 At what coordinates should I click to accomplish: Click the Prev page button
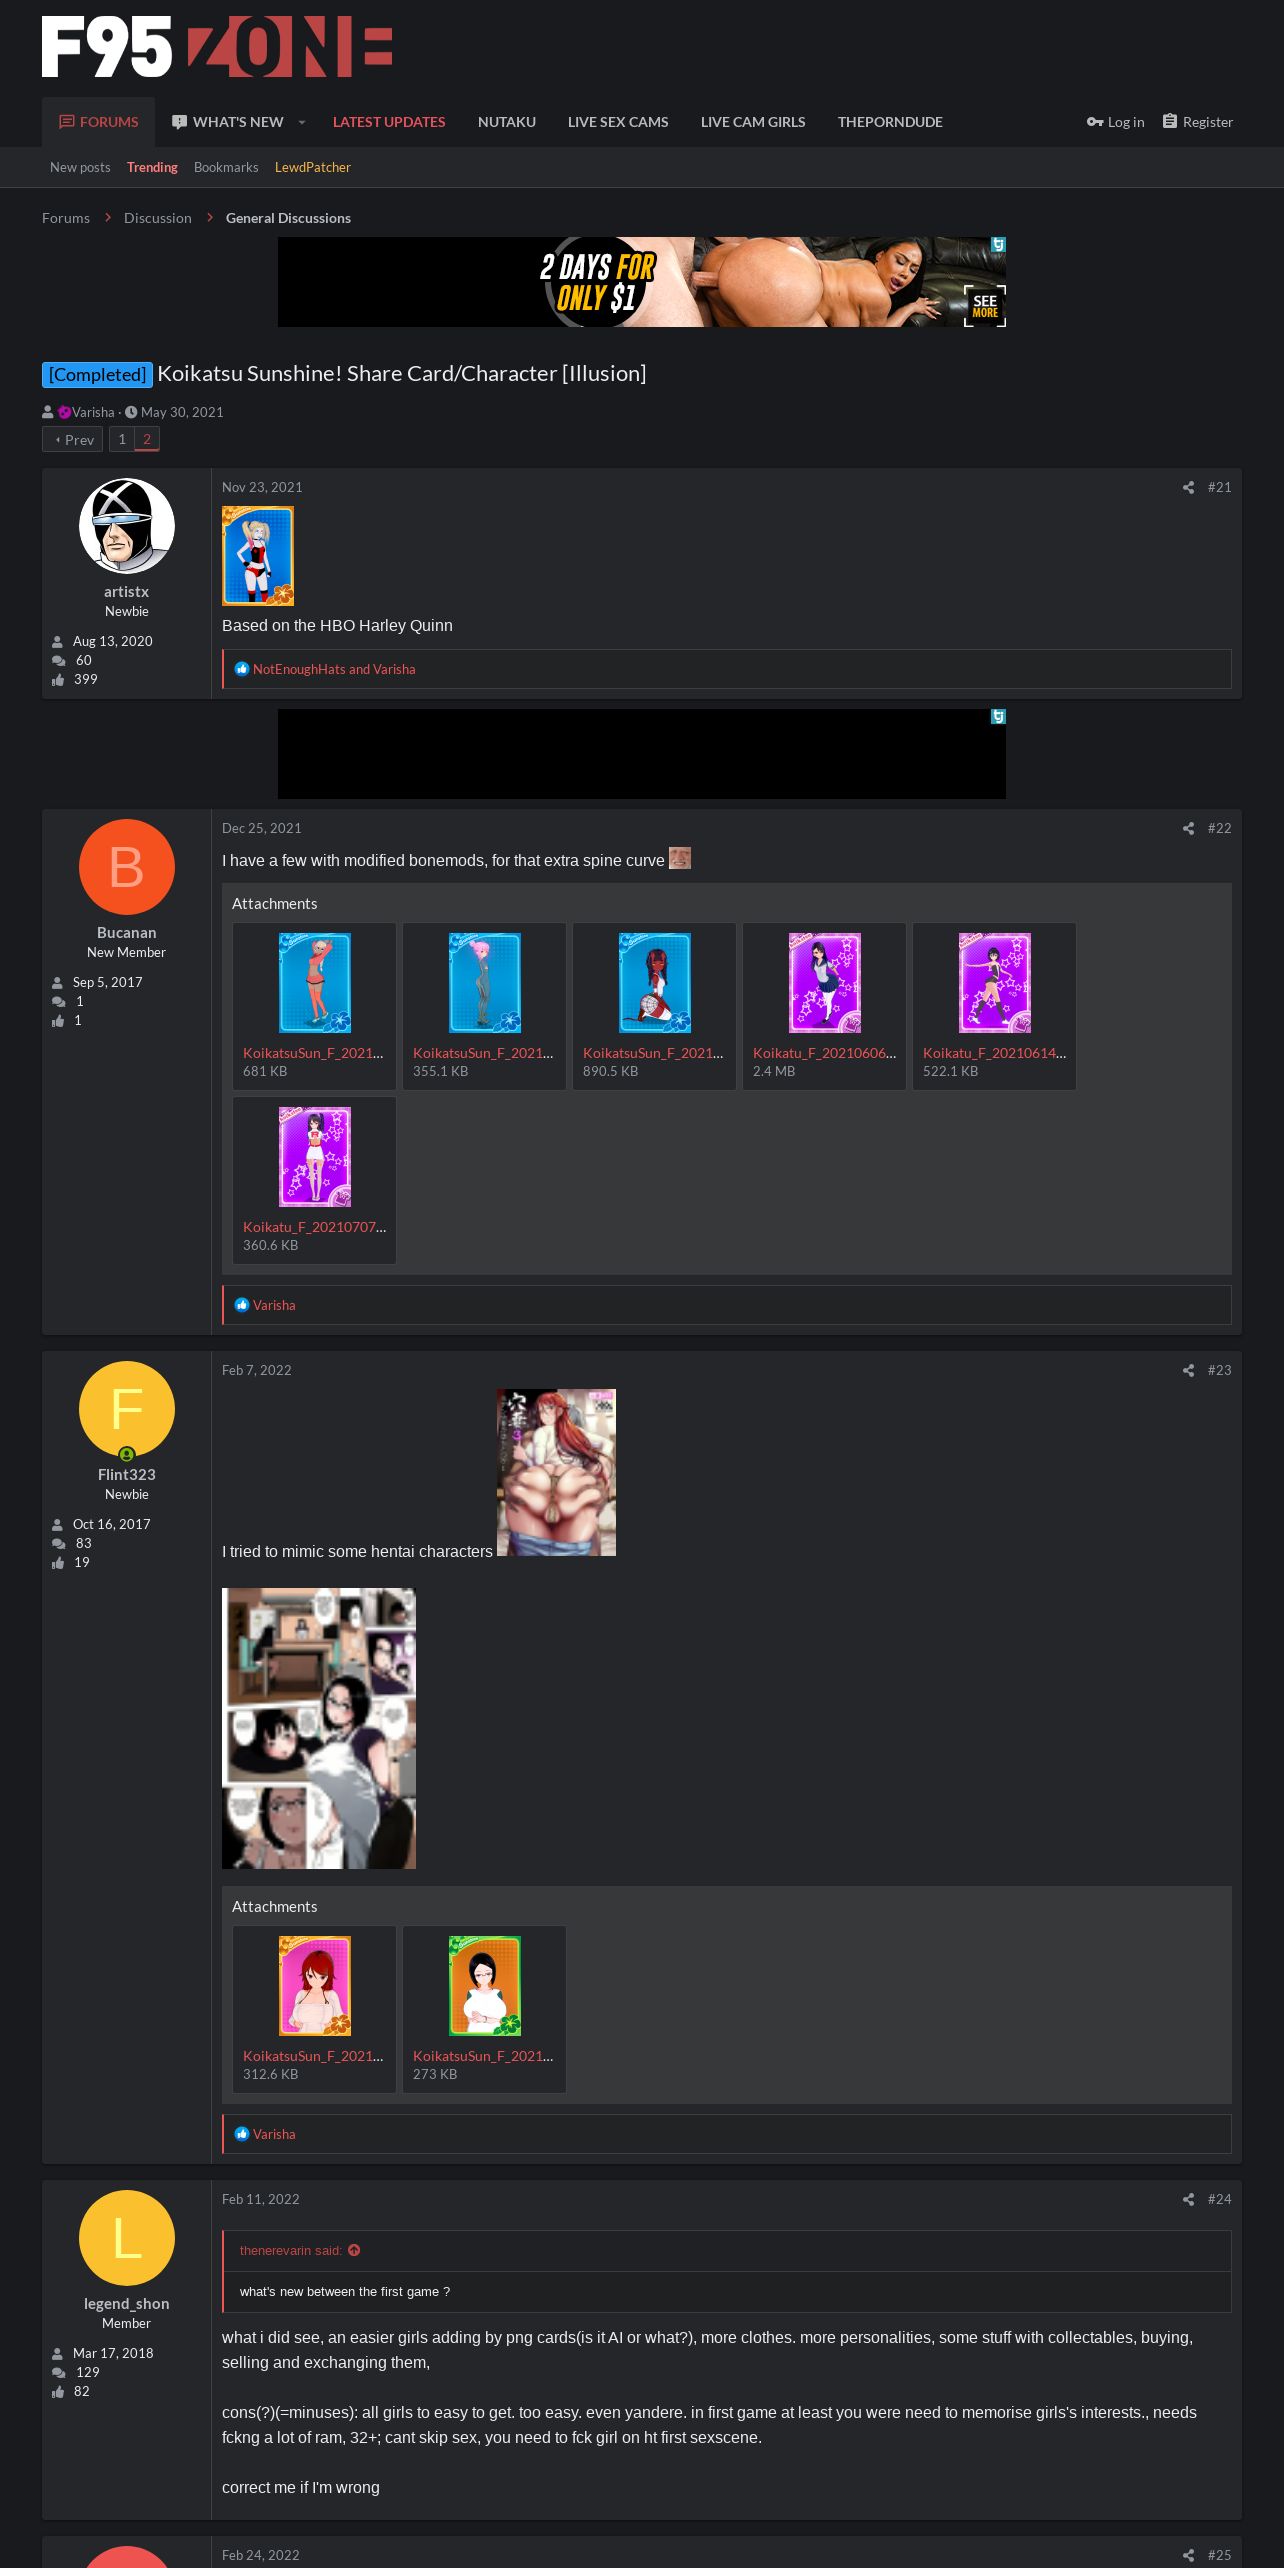pyautogui.click(x=73, y=439)
